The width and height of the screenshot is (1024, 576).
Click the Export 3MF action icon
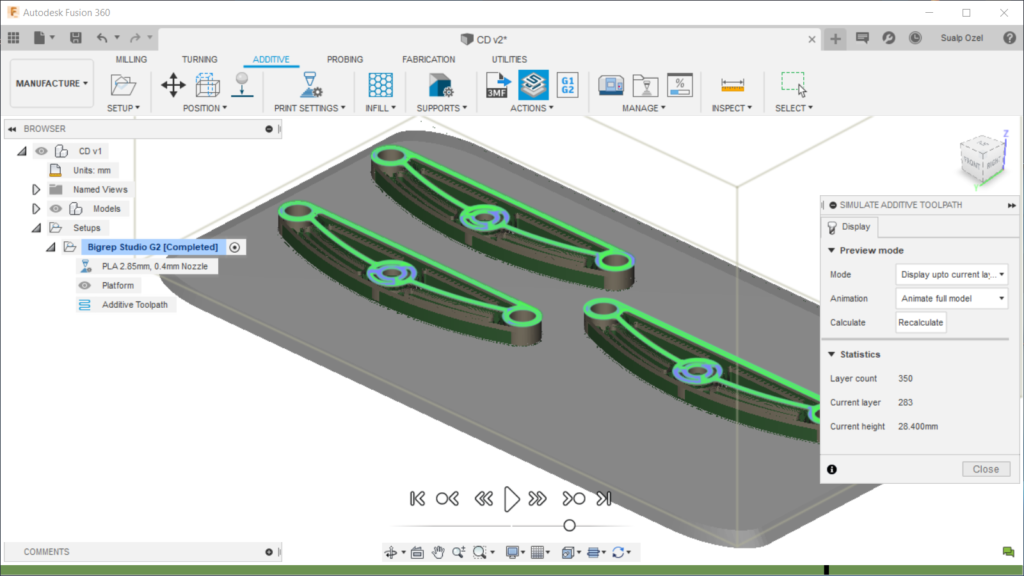496,86
